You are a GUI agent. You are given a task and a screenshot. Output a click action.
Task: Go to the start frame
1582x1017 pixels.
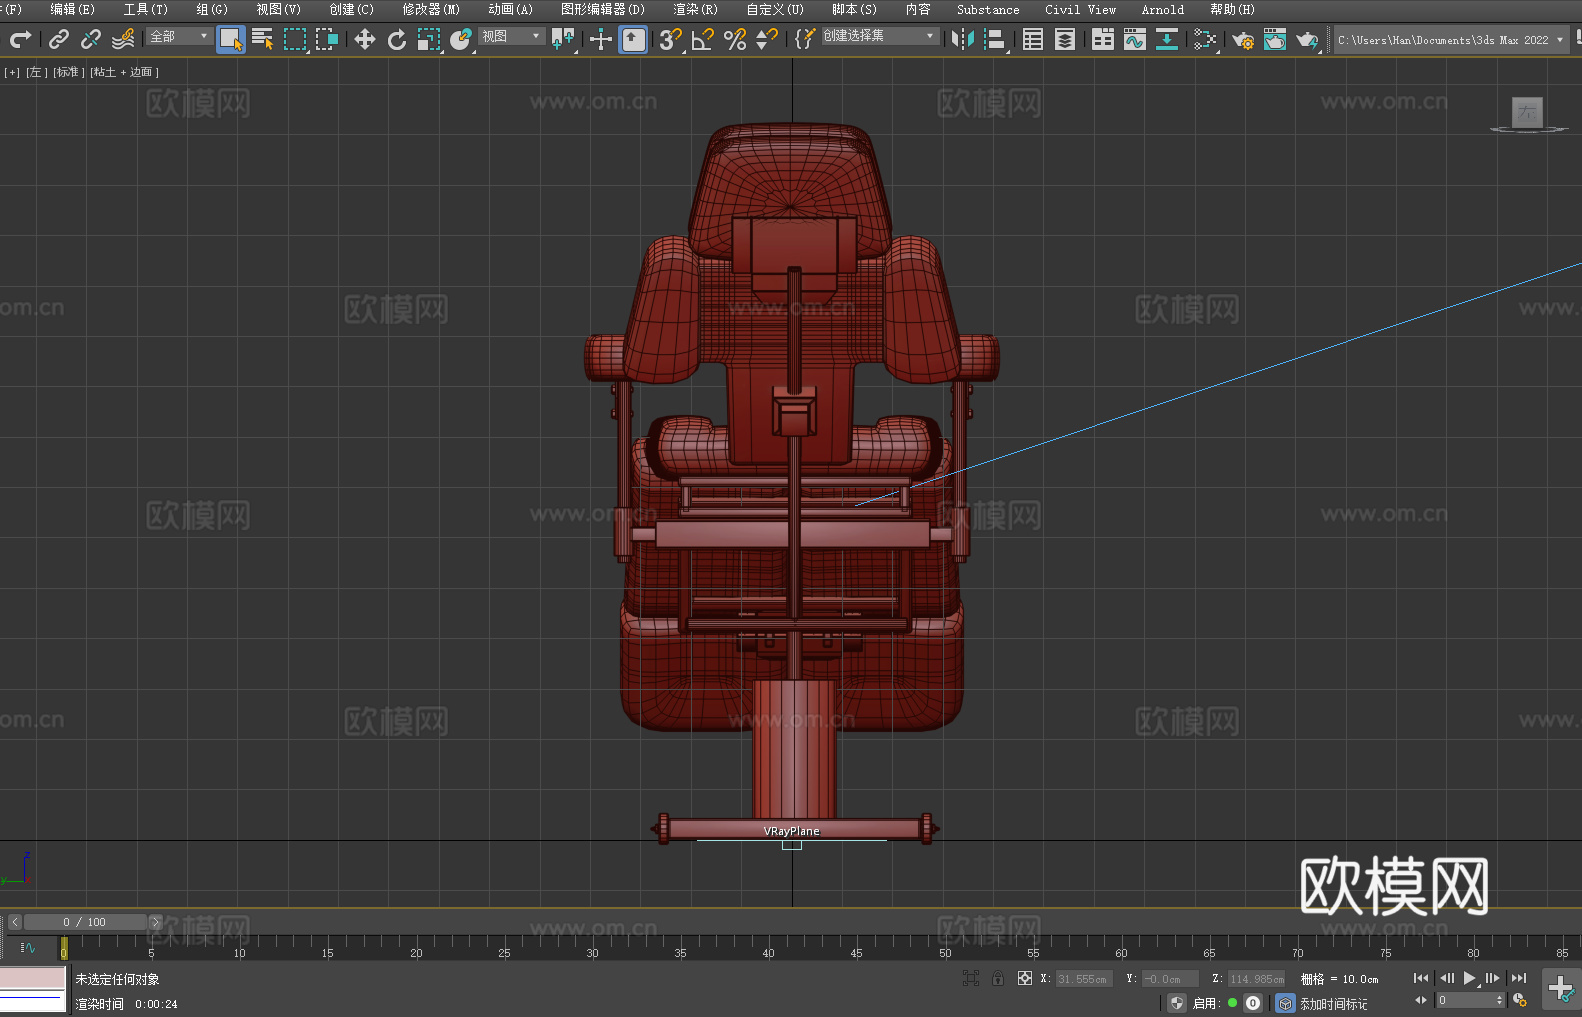pos(1421,978)
